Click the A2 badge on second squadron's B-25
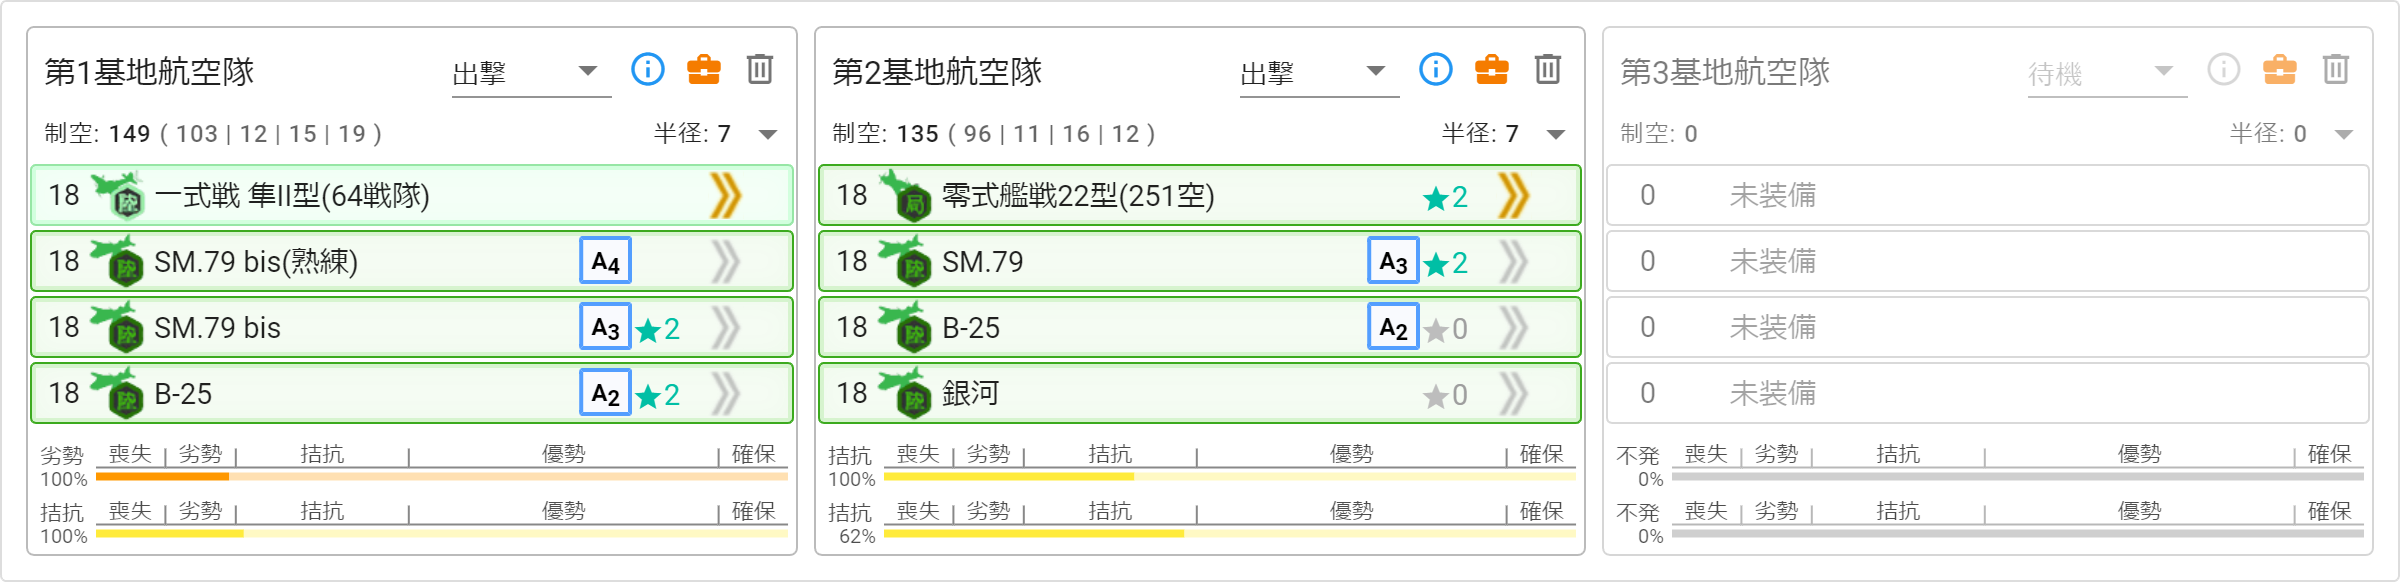 (1393, 327)
